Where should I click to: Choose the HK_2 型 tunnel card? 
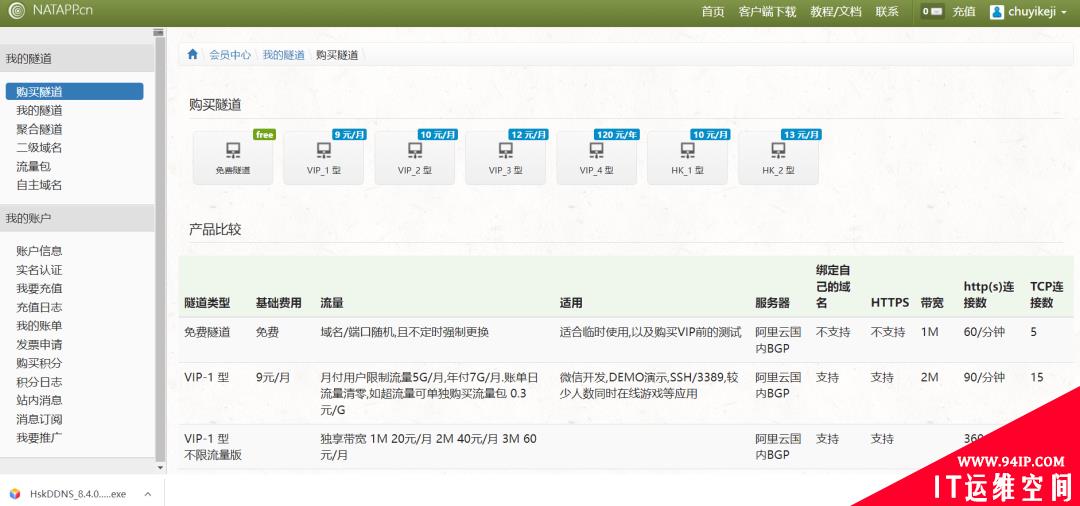click(x=778, y=158)
